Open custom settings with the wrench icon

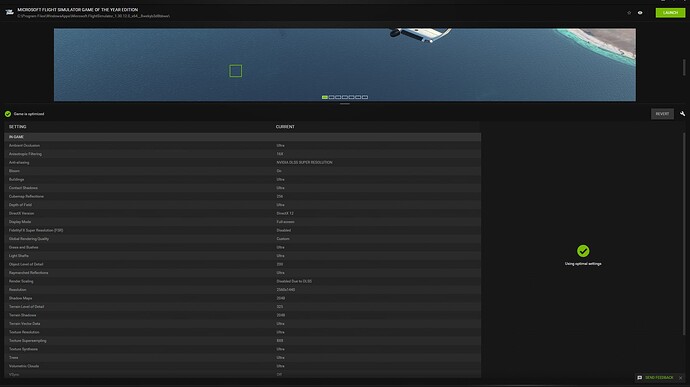[x=682, y=114]
